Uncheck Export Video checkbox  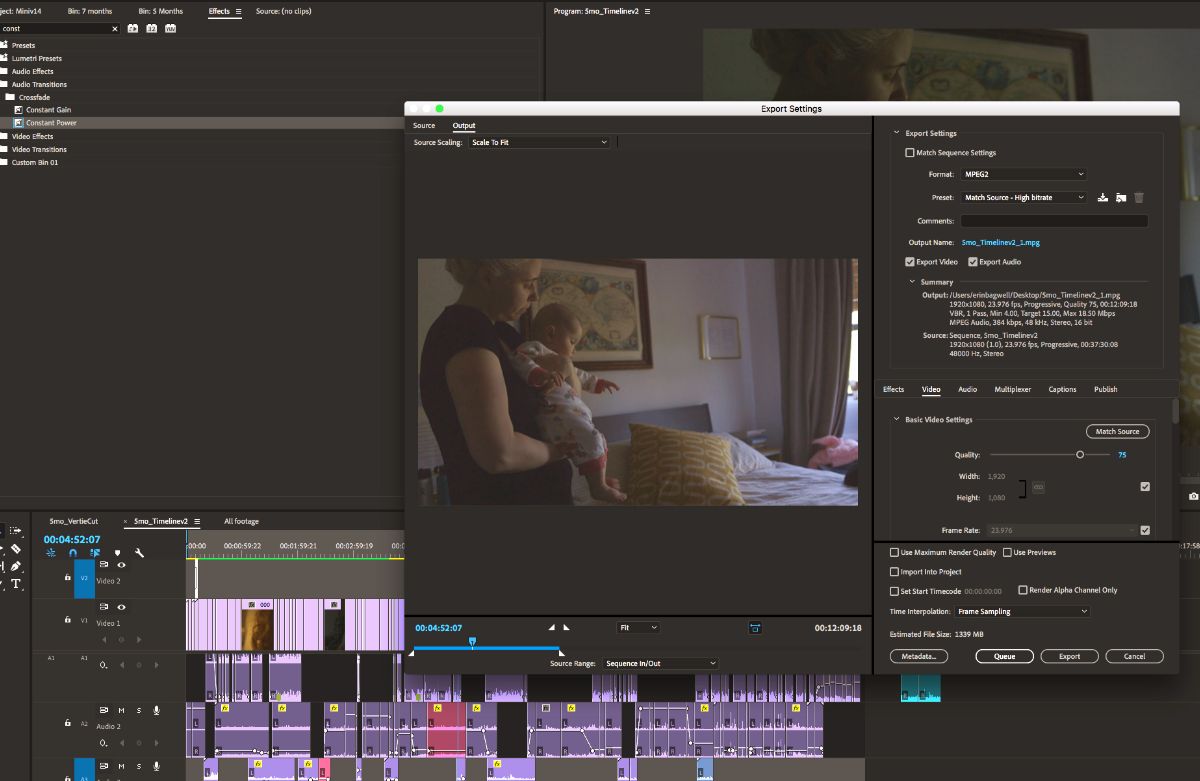[909, 262]
